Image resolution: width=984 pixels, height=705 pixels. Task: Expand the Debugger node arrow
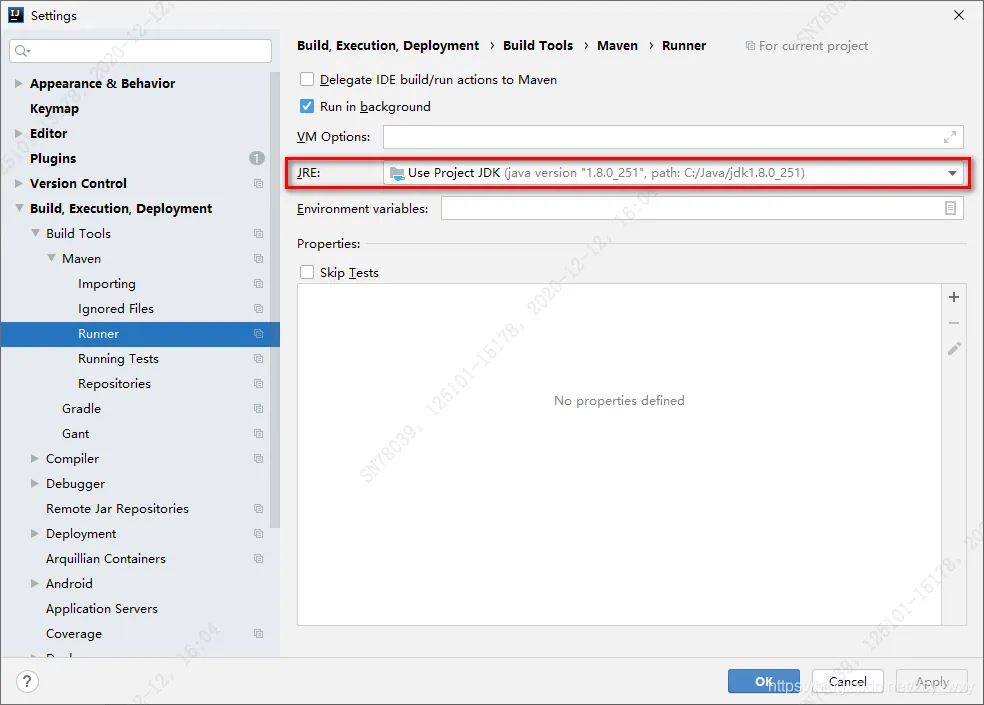click(x=35, y=483)
